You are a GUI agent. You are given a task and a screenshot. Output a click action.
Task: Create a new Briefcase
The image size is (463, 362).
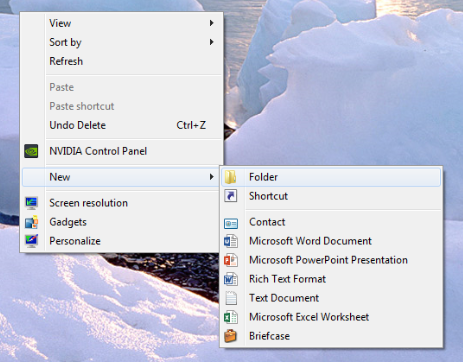(x=331, y=336)
